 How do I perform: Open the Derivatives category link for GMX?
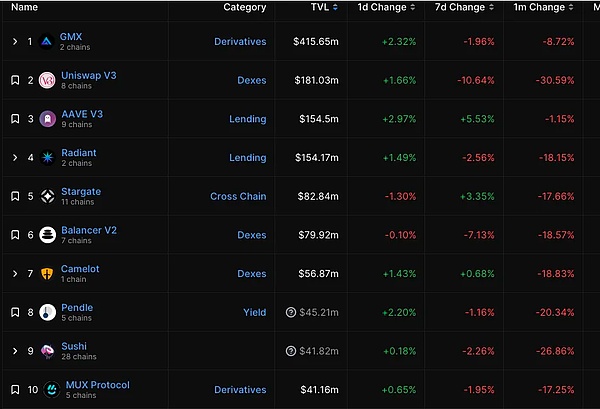[x=240, y=42]
